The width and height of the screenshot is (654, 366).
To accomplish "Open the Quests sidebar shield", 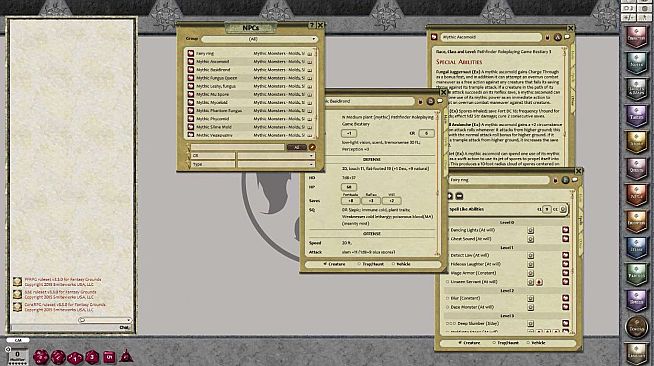I will click(636, 169).
